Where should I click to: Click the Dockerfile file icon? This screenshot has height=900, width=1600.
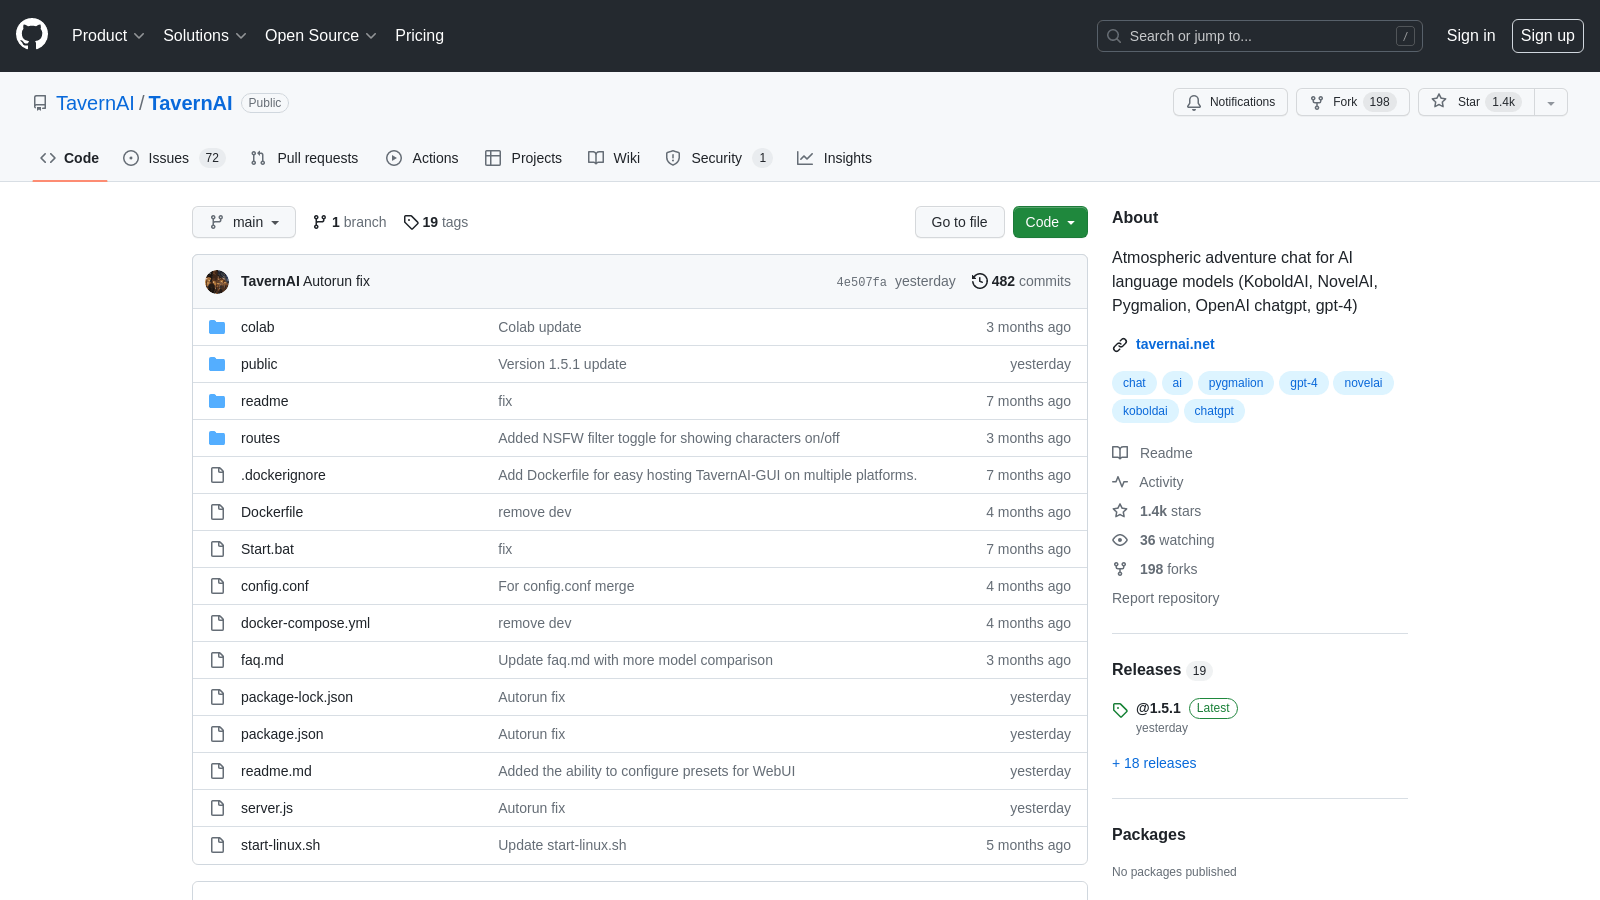217,512
